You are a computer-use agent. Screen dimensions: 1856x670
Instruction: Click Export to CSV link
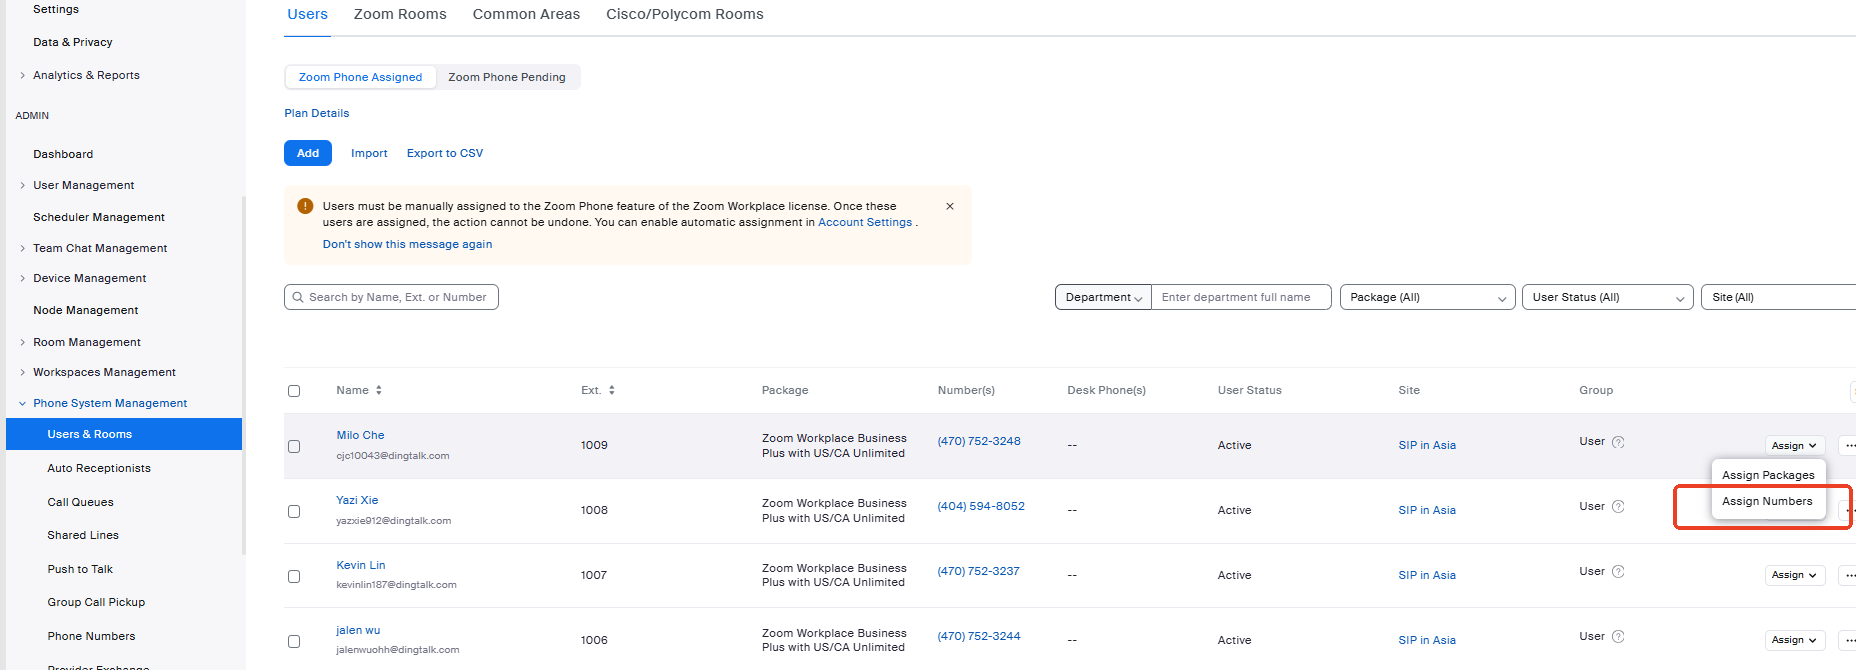[x=445, y=153]
